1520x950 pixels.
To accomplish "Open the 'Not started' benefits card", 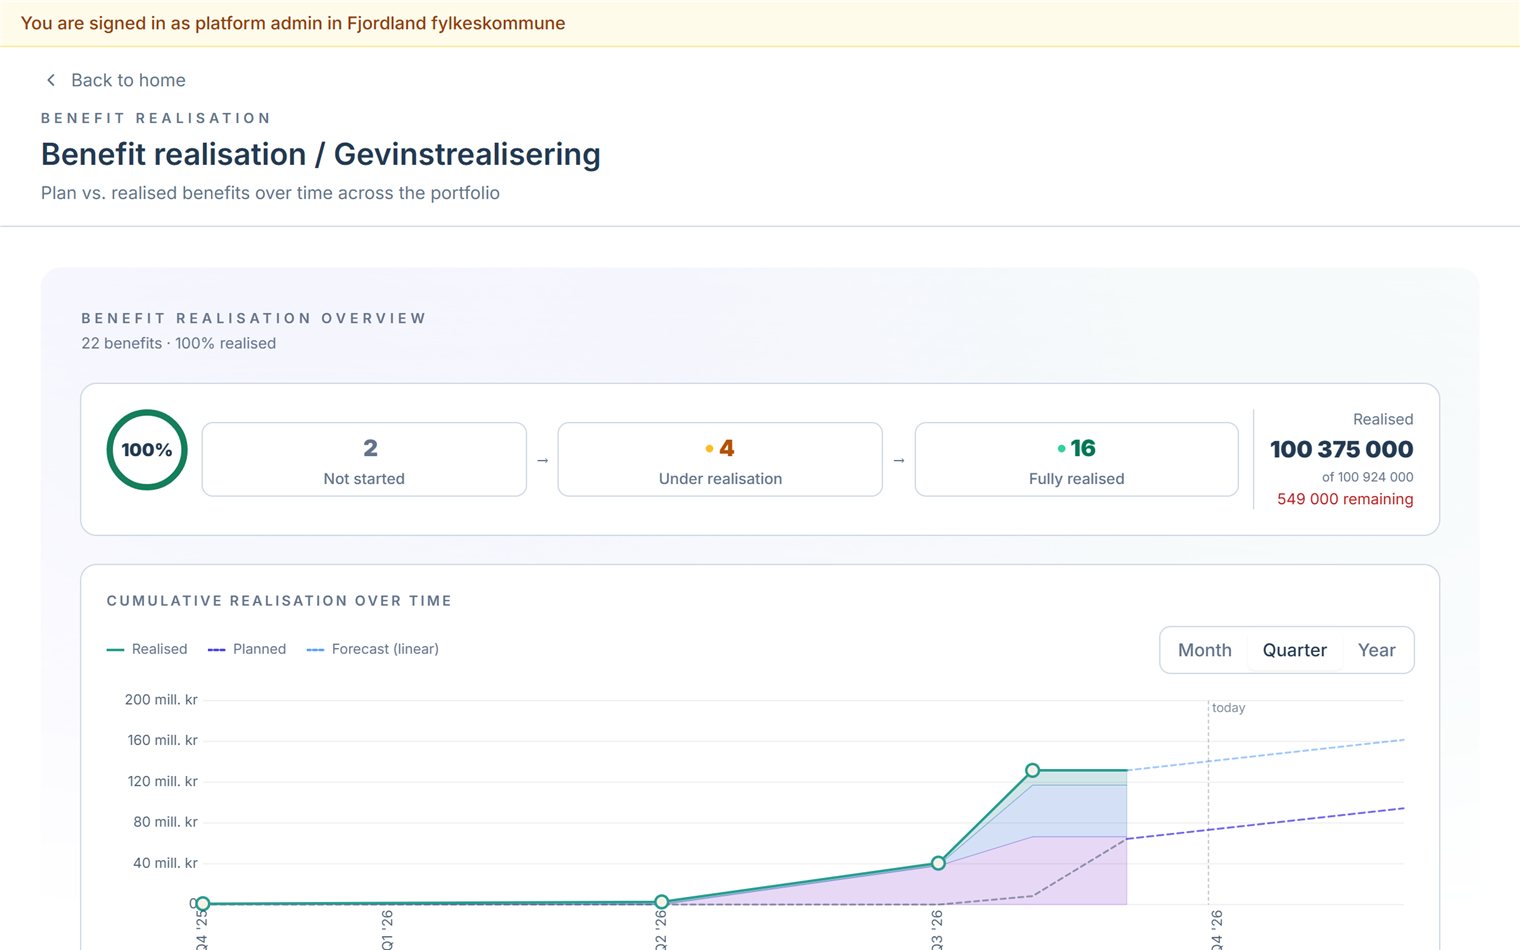I will pos(364,459).
